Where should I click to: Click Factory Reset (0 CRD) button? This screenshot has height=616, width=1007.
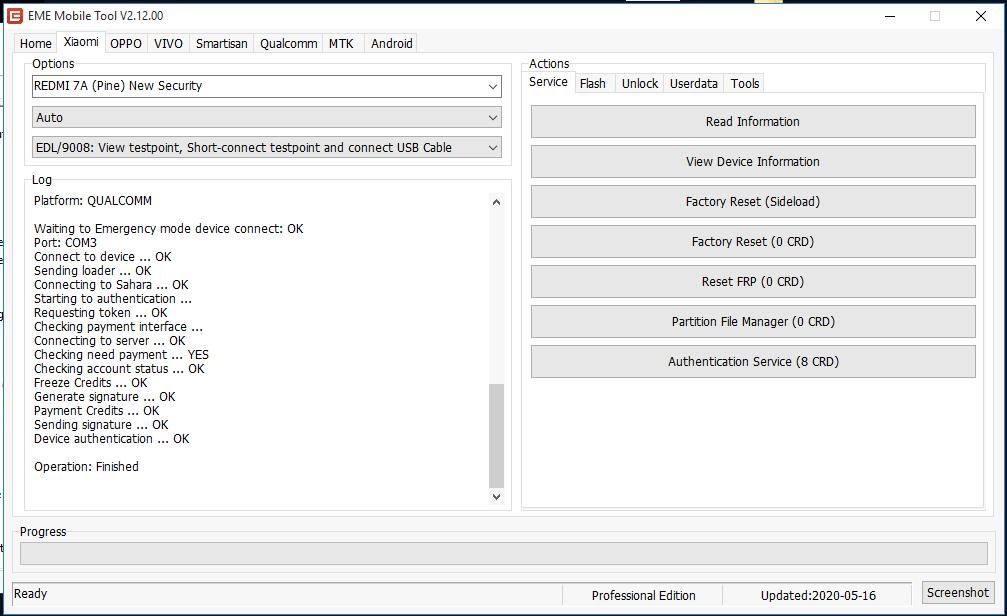pyautogui.click(x=753, y=242)
